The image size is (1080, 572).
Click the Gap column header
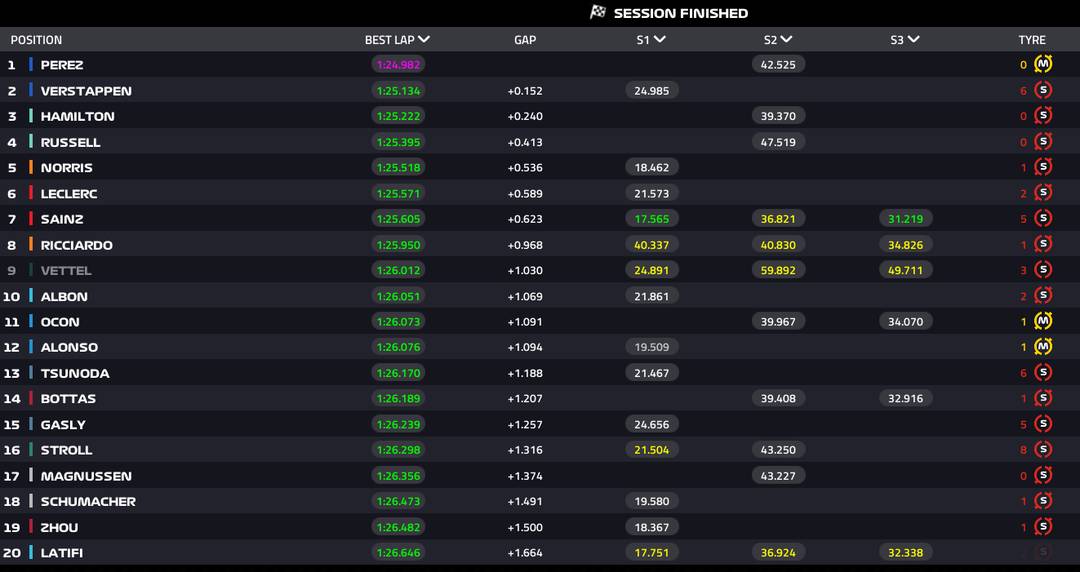coord(525,40)
